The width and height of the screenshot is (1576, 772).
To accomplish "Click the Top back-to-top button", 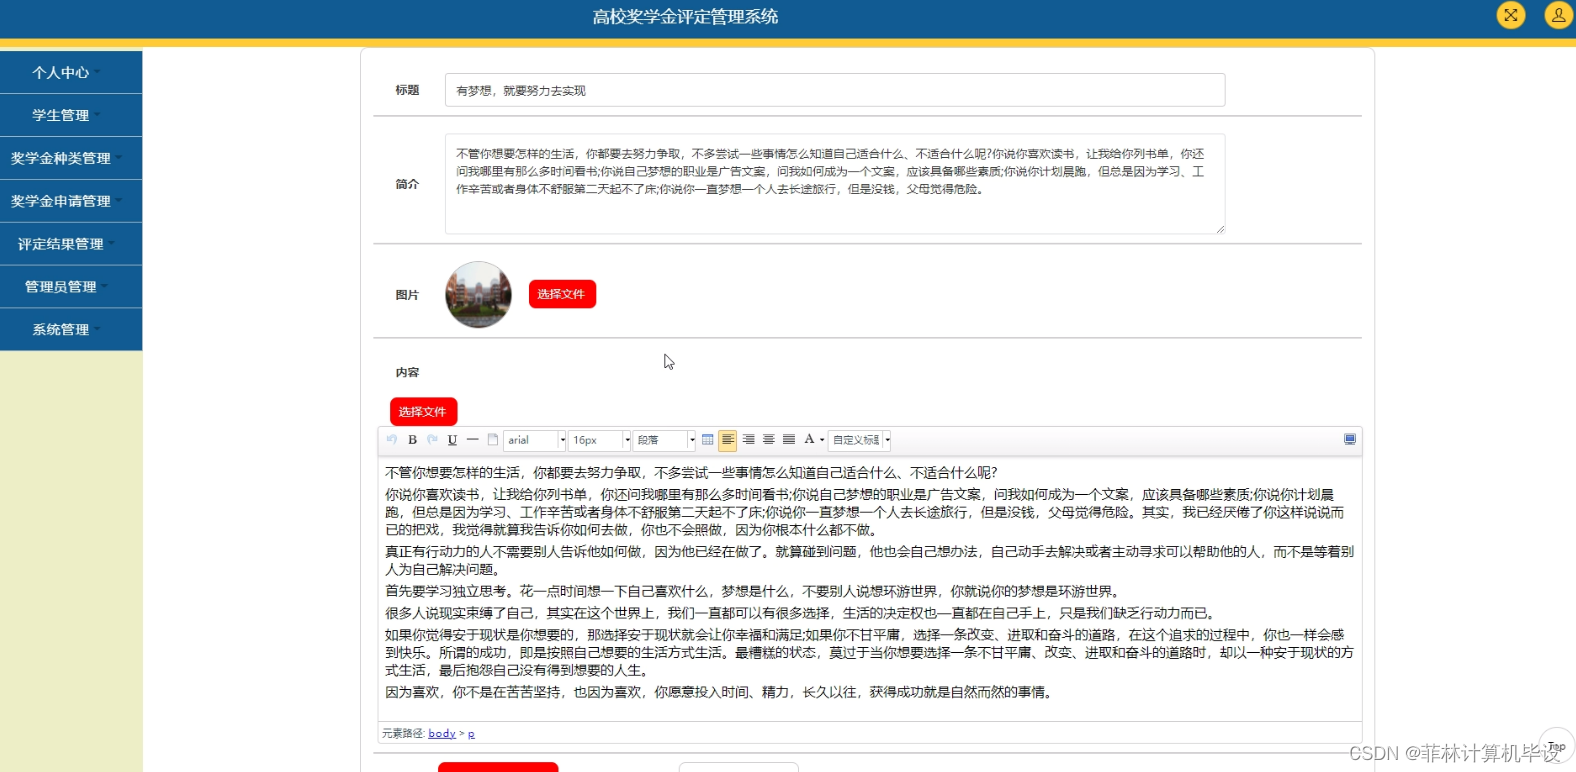I will (x=1557, y=747).
